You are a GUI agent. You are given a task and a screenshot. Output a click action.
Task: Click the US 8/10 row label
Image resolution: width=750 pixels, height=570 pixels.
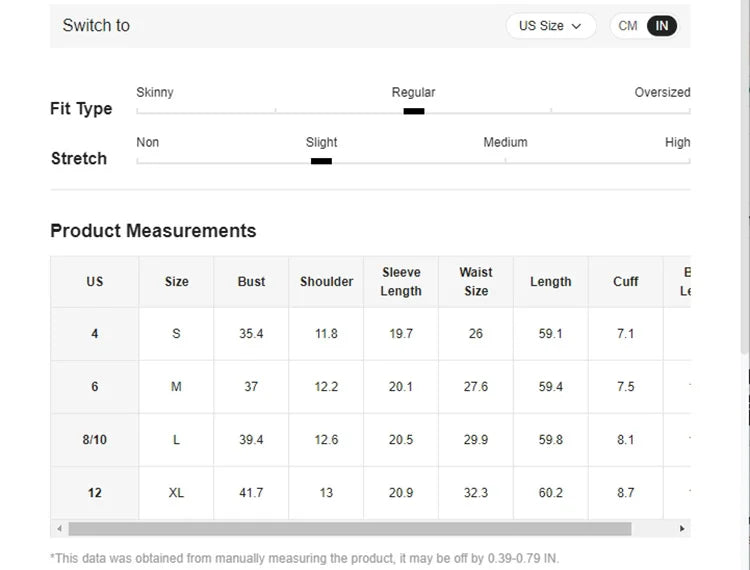[x=95, y=440]
